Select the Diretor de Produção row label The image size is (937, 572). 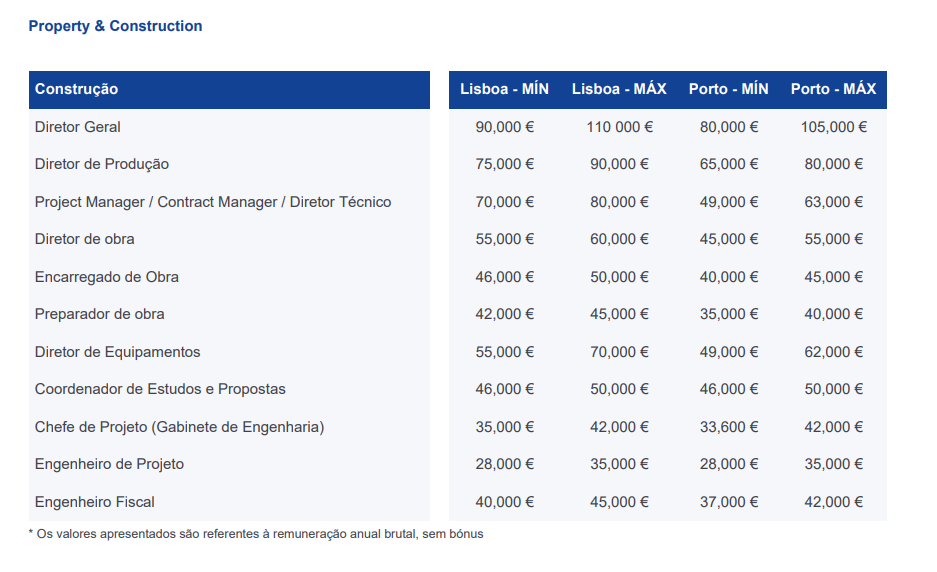click(x=102, y=164)
